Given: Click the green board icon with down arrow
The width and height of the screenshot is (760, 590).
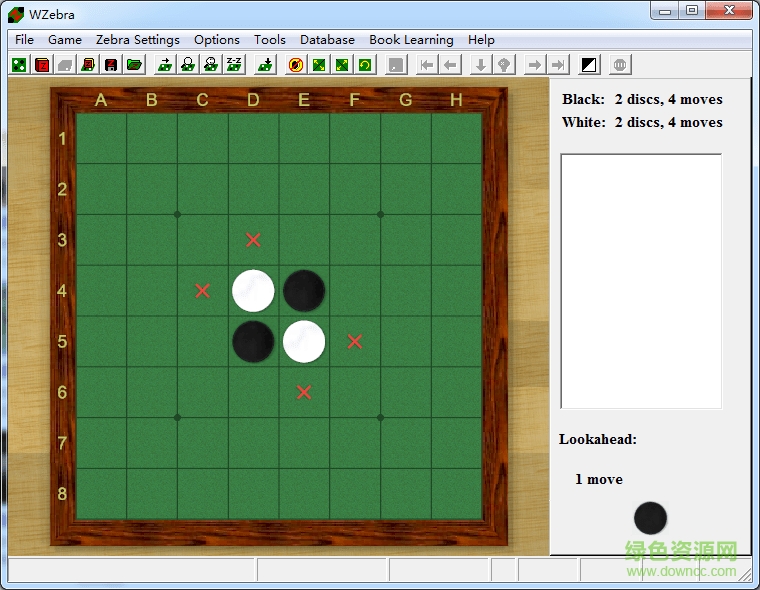Looking at the screenshot, I should [265, 65].
